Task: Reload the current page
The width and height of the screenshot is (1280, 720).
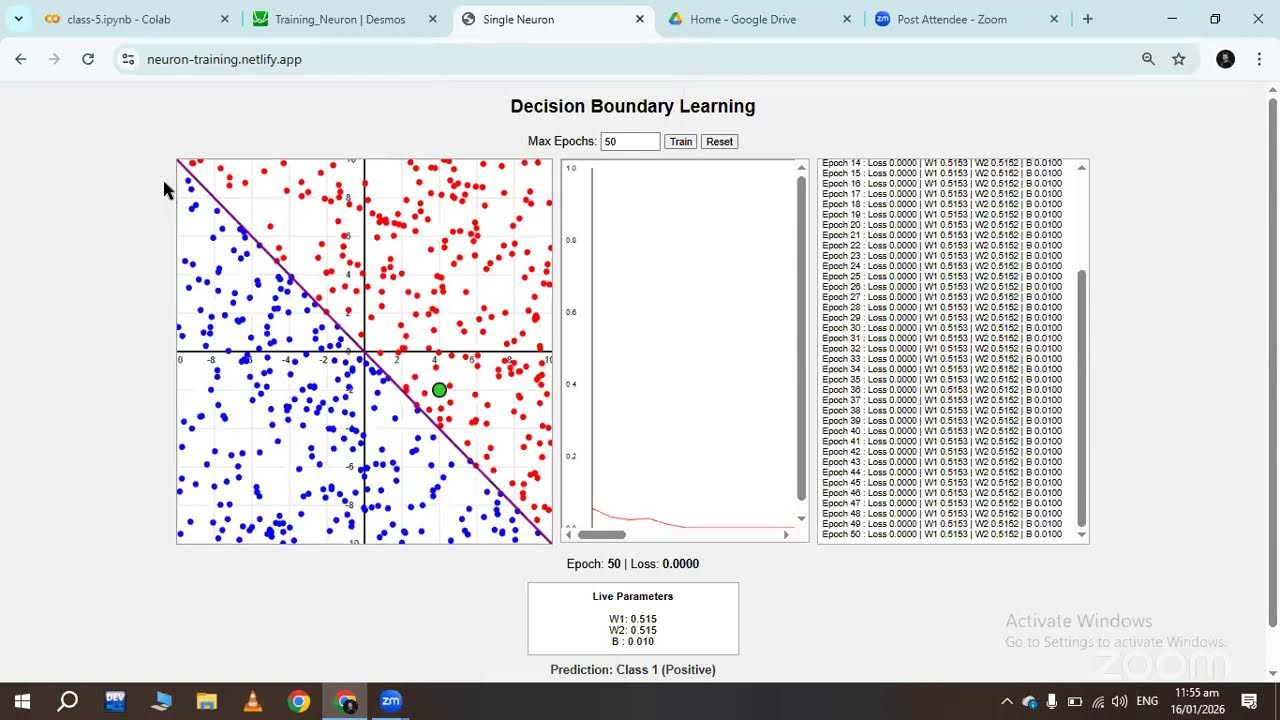Action: click(88, 59)
